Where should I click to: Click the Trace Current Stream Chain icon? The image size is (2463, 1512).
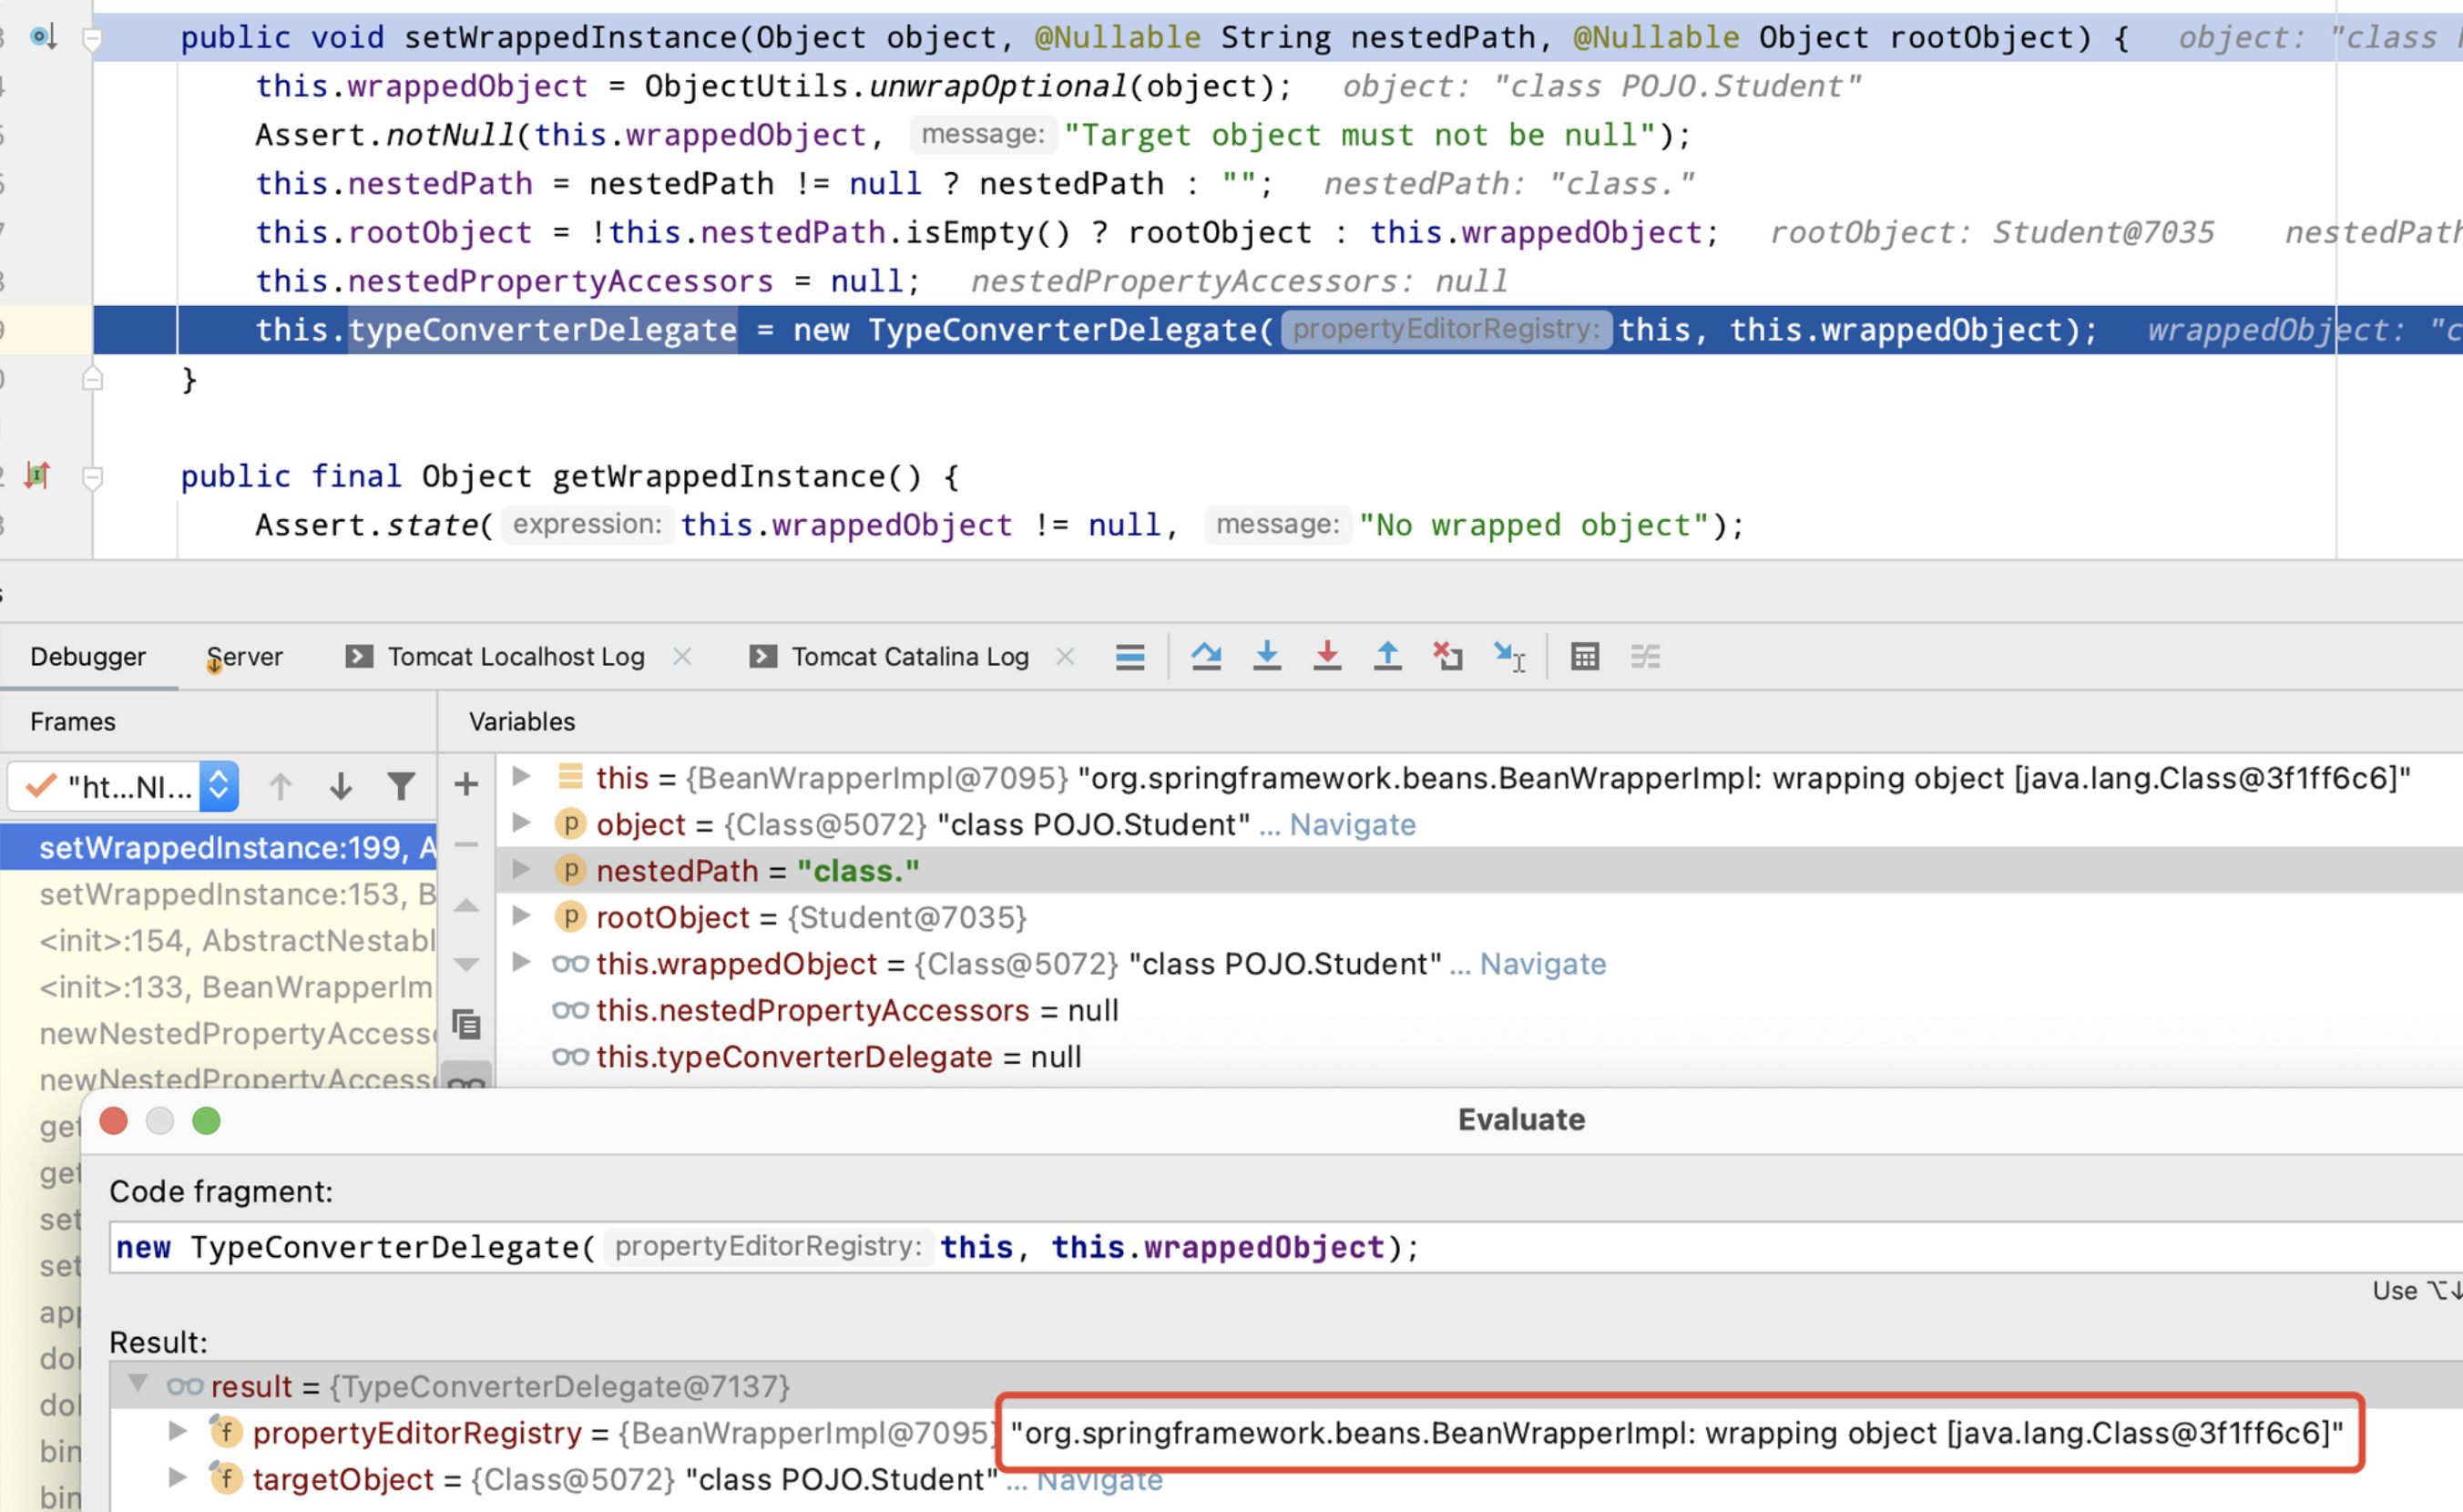click(1645, 657)
